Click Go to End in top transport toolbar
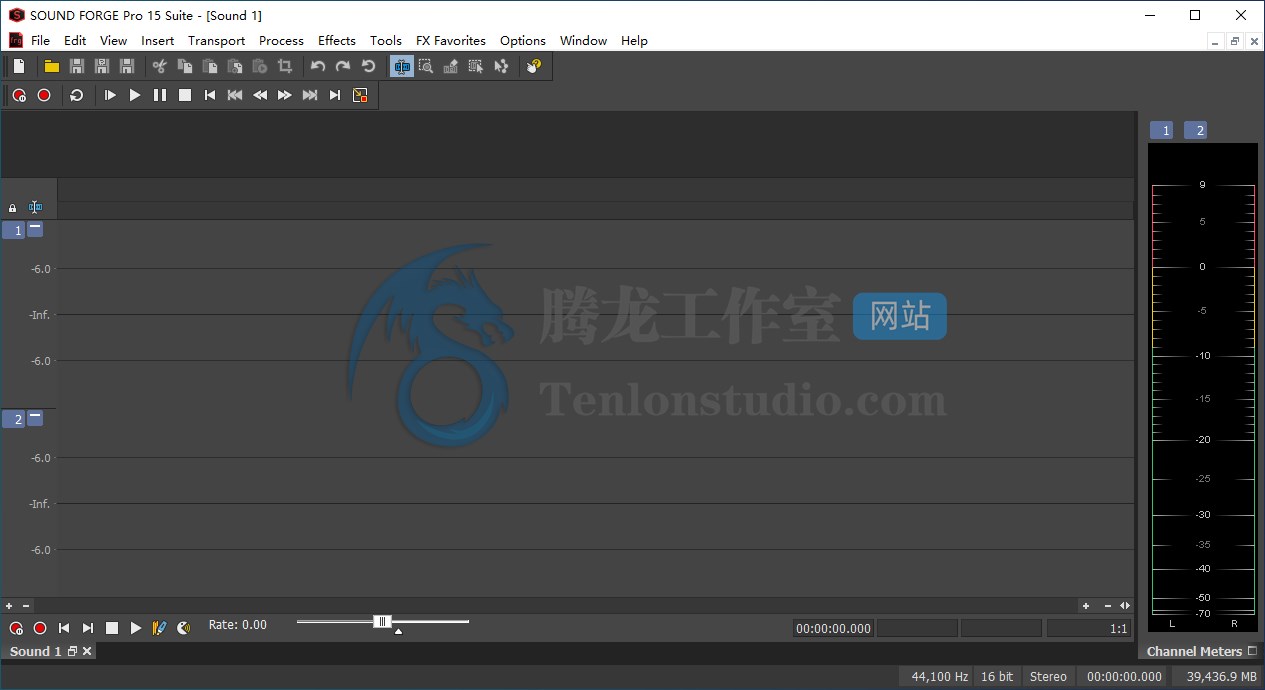The width and height of the screenshot is (1265, 690). [x=335, y=95]
